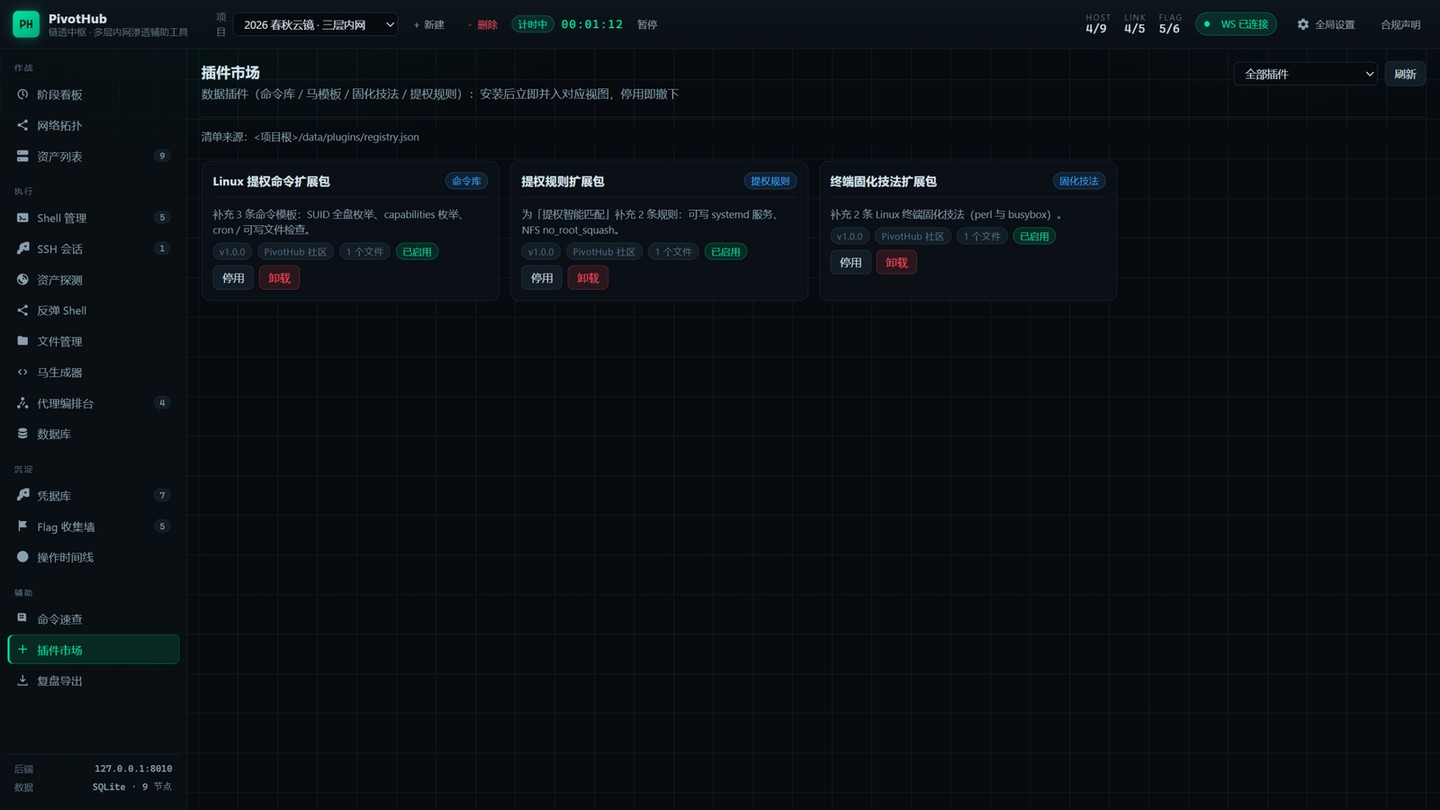Click the LINK 4/5 counter

[x=1134, y=24]
